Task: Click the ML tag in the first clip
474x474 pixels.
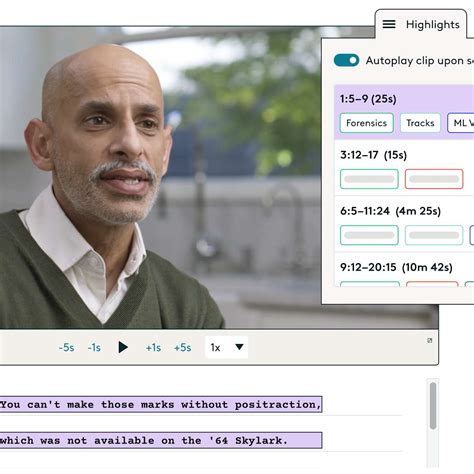Action: (x=461, y=123)
